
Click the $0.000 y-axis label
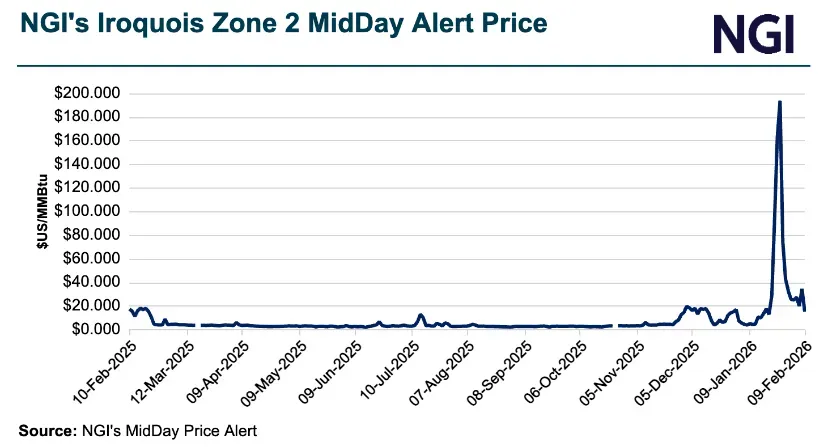coord(93,329)
